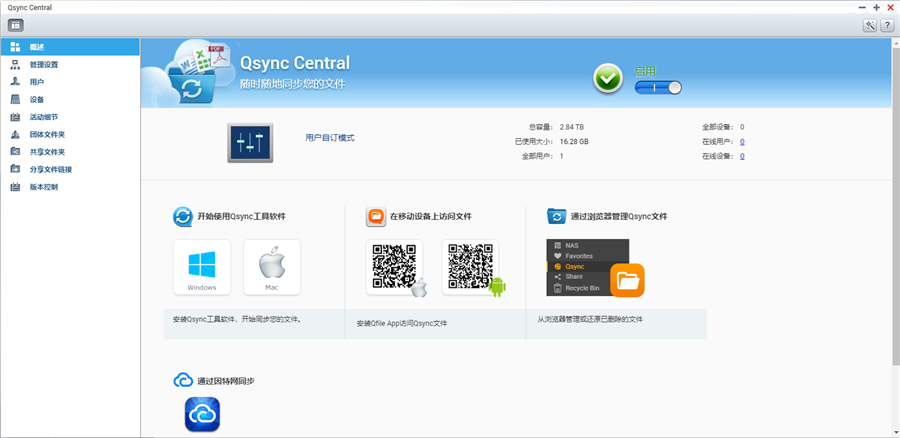900x438 pixels.
Task: Open 团体文件夹 in sidebar
Action: pos(47,134)
